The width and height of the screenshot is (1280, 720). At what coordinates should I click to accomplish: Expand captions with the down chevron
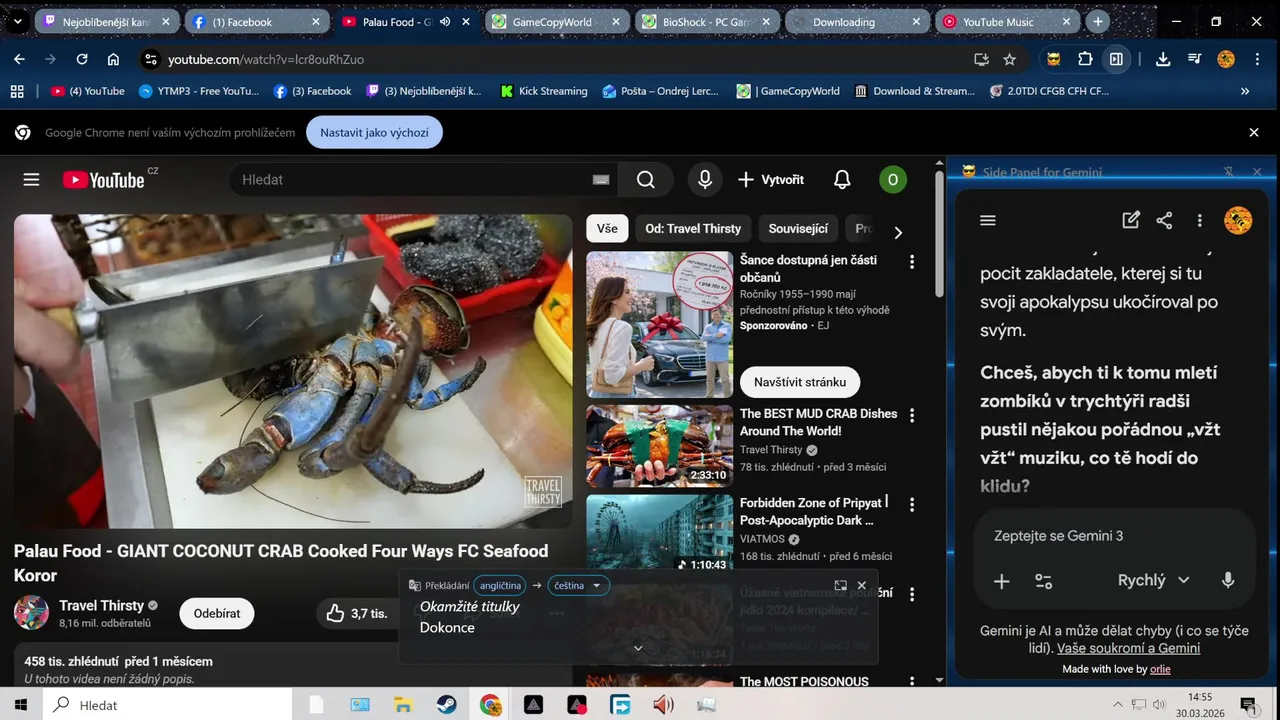638,648
